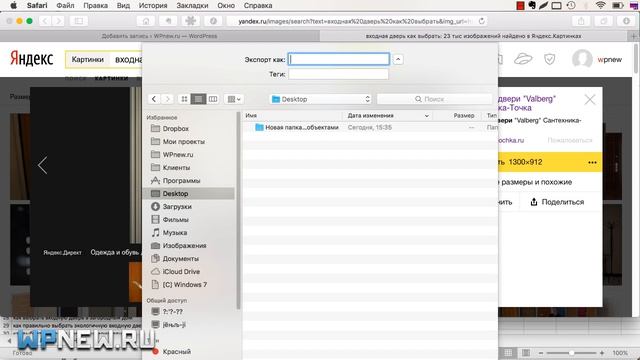Click the Яндекс logo
The height and width of the screenshot is (360, 640).
tap(31, 58)
